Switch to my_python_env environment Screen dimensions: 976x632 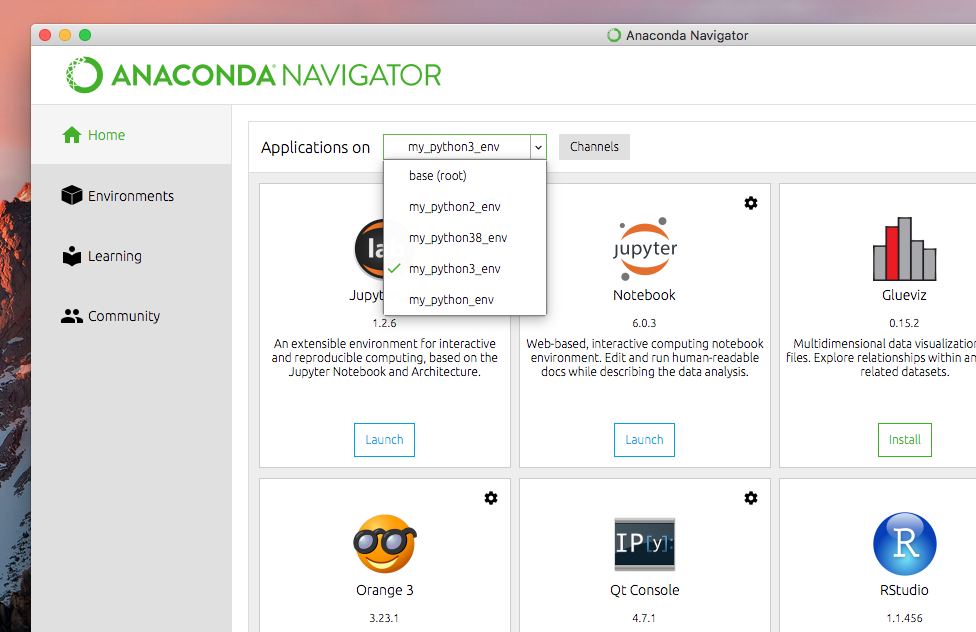[451, 300]
